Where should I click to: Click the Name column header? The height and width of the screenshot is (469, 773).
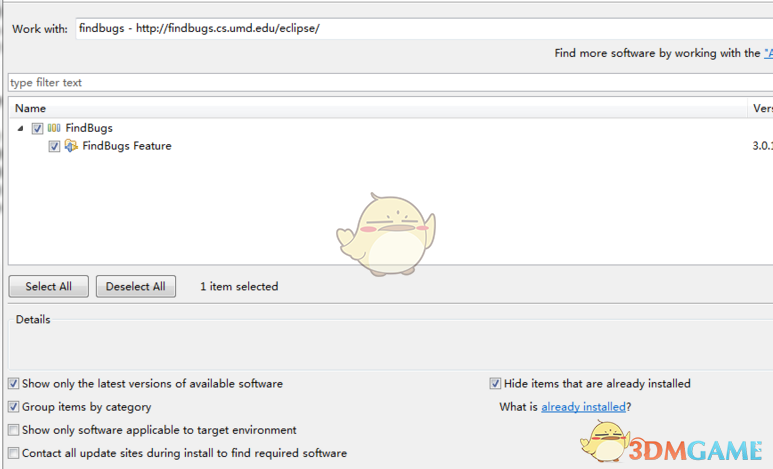pyautogui.click(x=378, y=108)
